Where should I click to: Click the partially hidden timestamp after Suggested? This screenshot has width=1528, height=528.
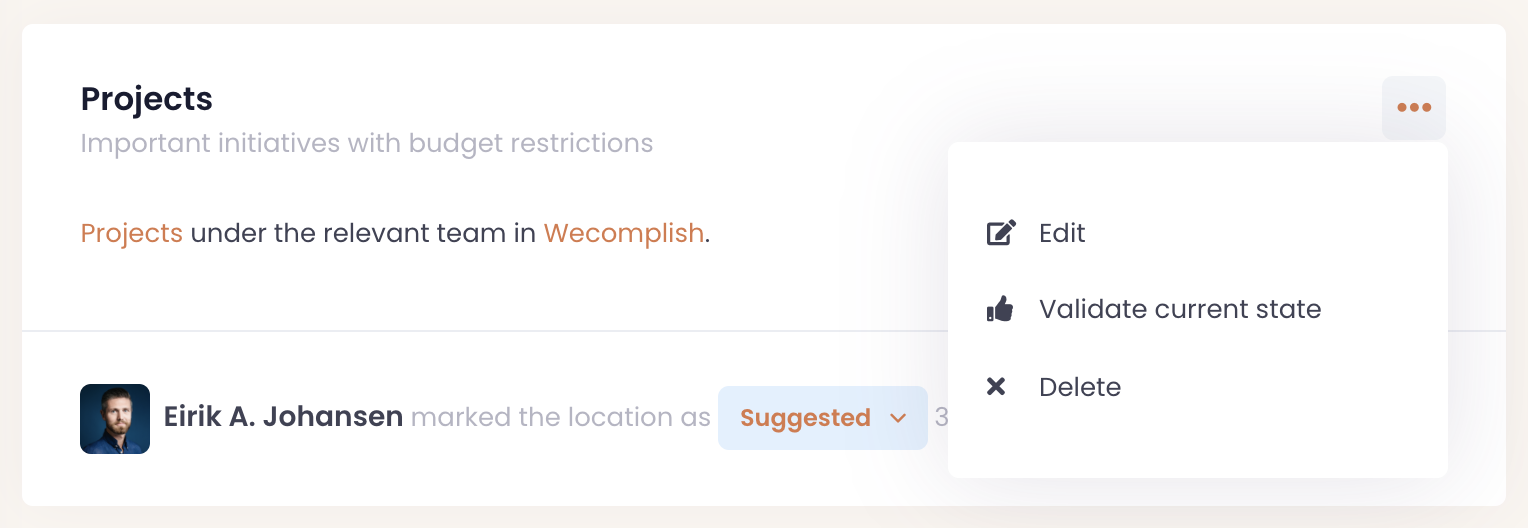click(x=940, y=418)
